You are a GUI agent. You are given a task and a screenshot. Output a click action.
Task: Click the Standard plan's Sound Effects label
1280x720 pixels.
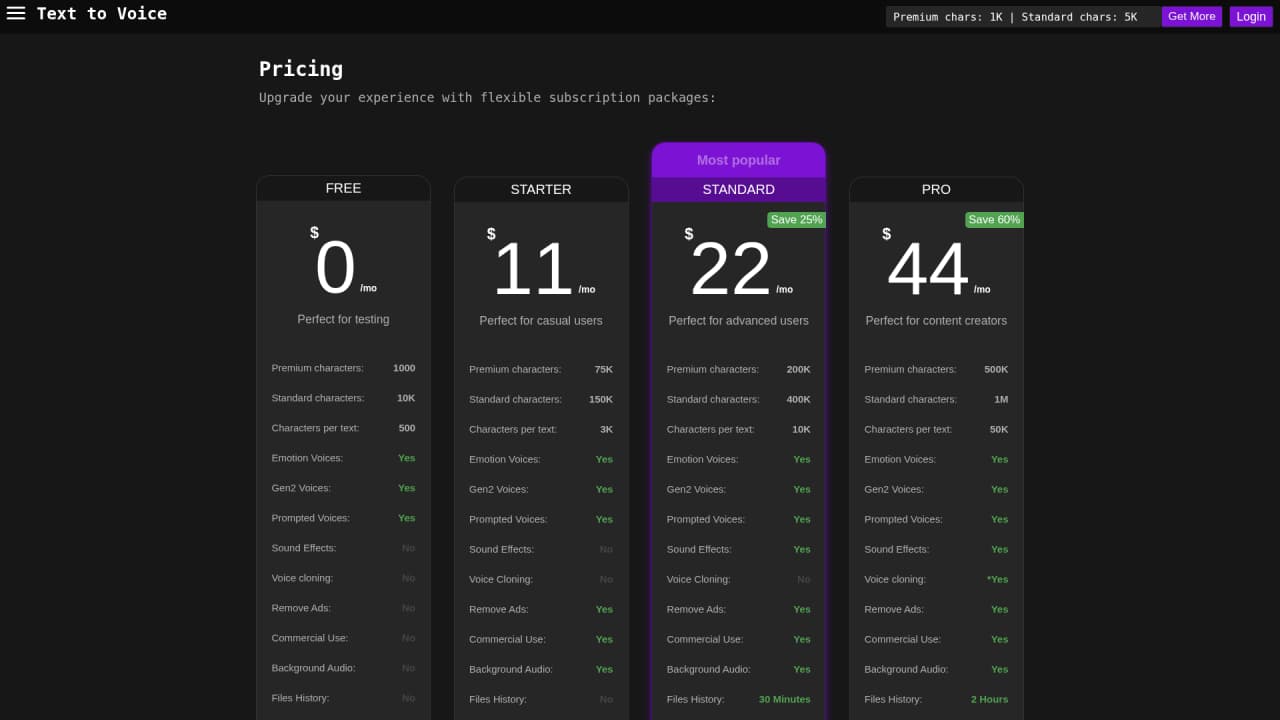pyautogui.click(x=699, y=549)
